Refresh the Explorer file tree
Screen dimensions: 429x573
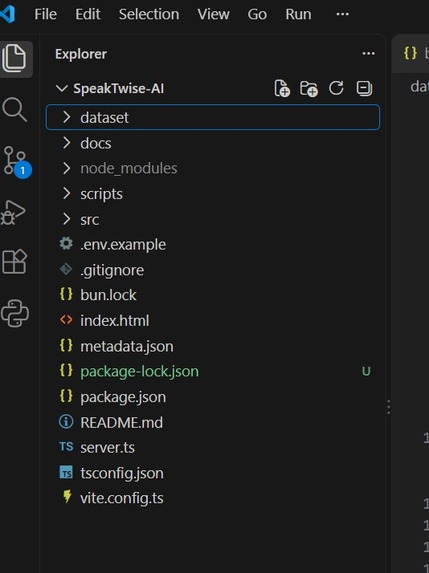tap(336, 88)
